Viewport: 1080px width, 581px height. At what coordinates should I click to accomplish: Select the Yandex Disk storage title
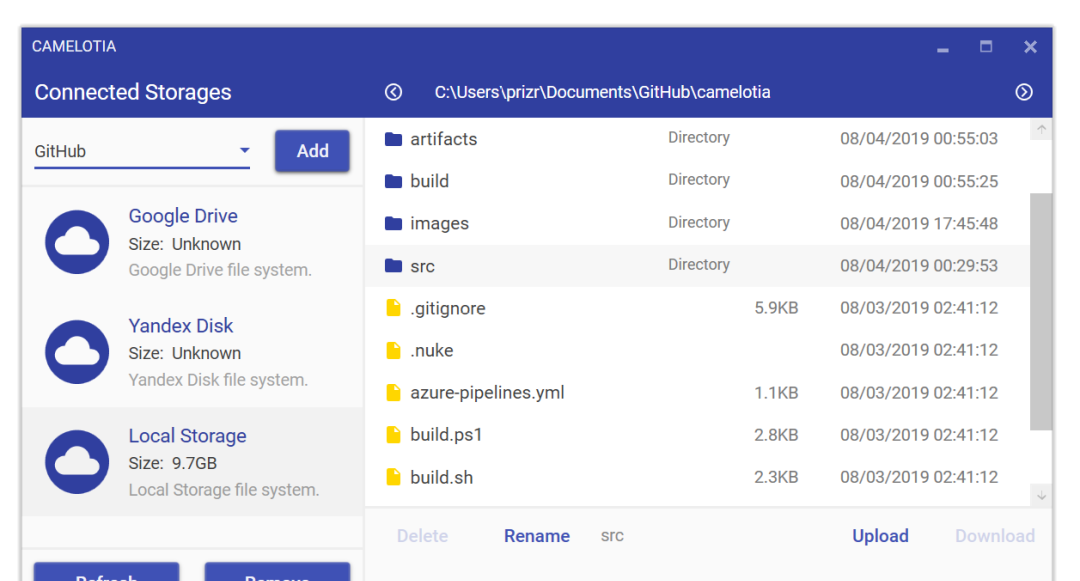pyautogui.click(x=181, y=326)
